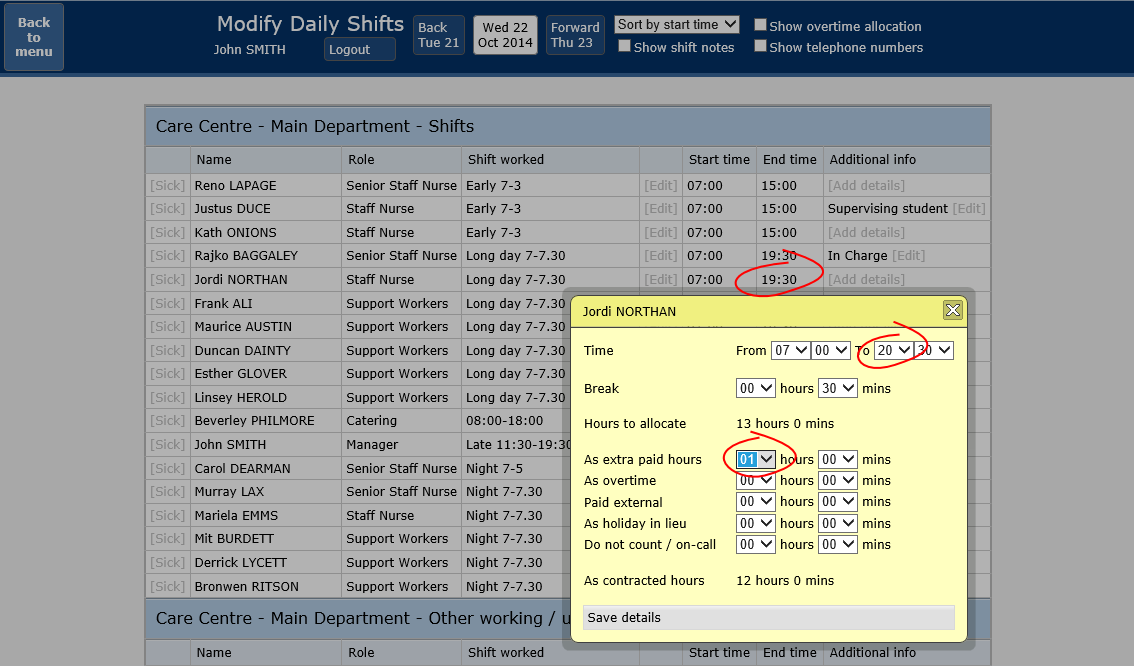Edit shift times for Kath ONIONS
The width and height of the screenshot is (1134, 666).
(661, 233)
